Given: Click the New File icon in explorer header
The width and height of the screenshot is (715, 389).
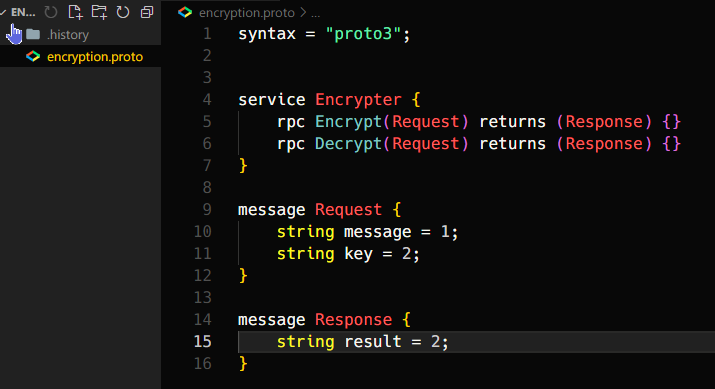Looking at the screenshot, I should pos(75,12).
